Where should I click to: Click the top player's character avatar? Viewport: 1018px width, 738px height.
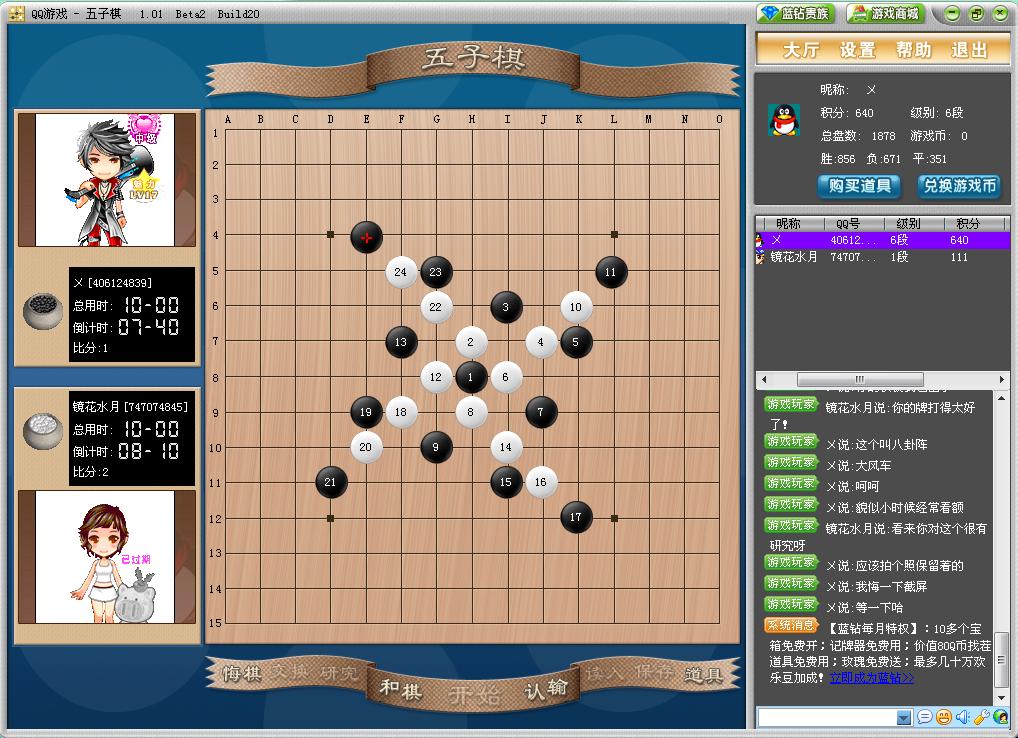(x=105, y=180)
